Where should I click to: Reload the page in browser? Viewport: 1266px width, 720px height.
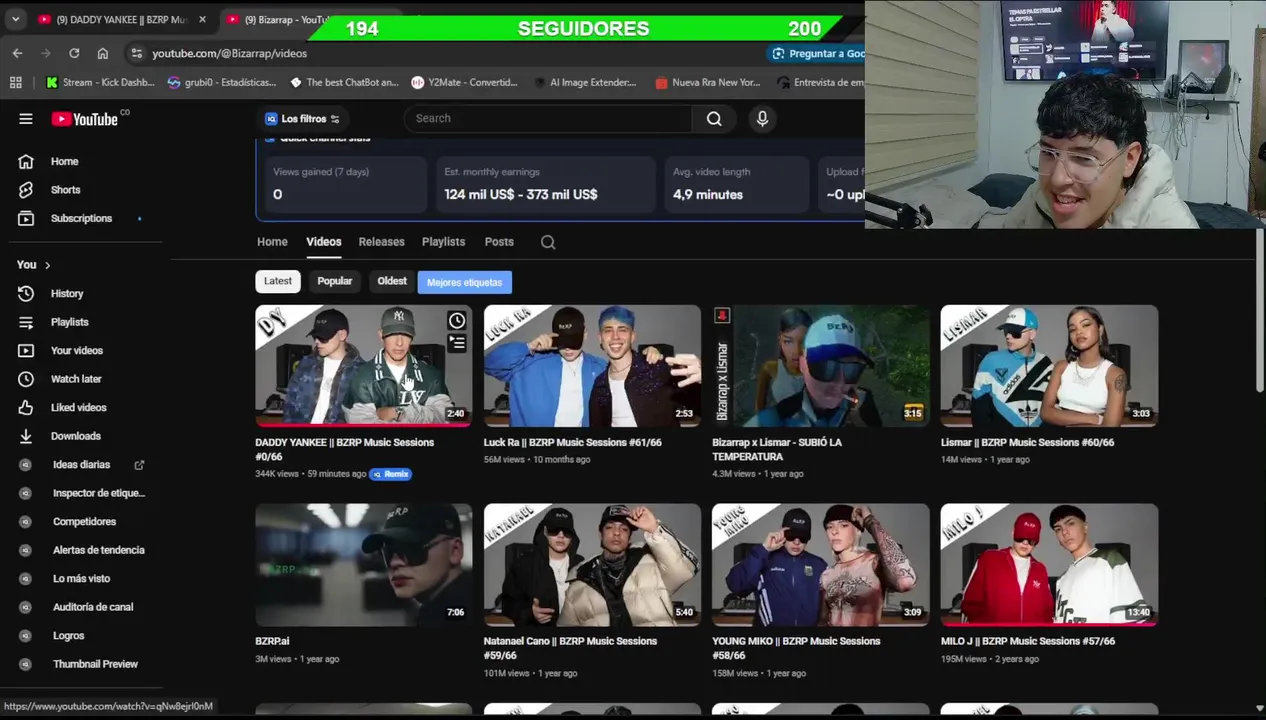[74, 53]
